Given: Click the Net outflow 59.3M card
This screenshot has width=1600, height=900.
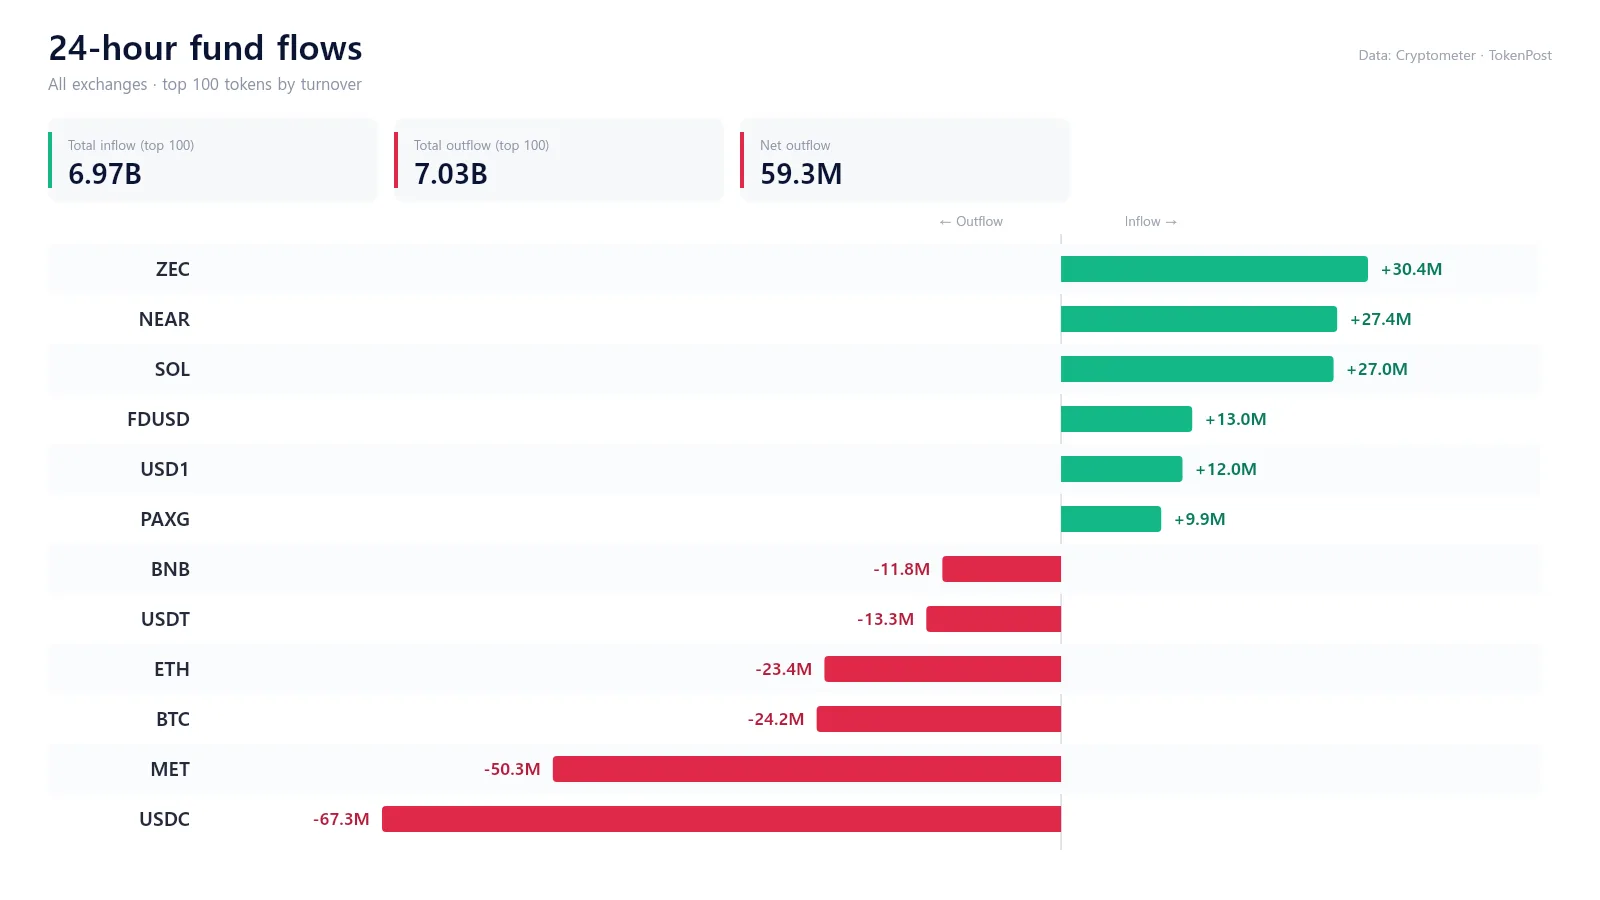Looking at the screenshot, I should coord(905,160).
